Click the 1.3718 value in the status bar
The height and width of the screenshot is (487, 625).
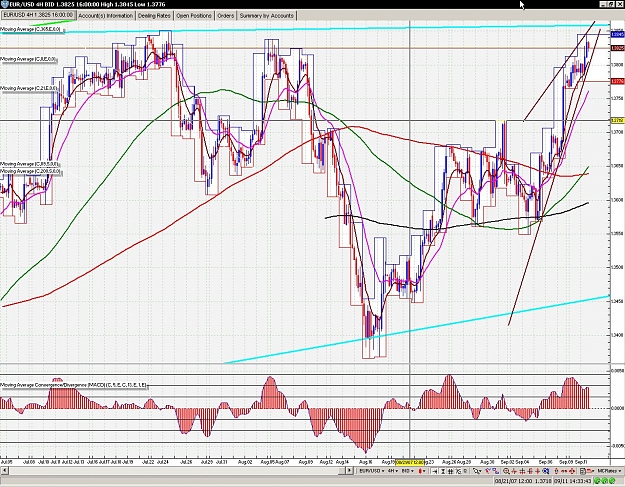[543, 481]
